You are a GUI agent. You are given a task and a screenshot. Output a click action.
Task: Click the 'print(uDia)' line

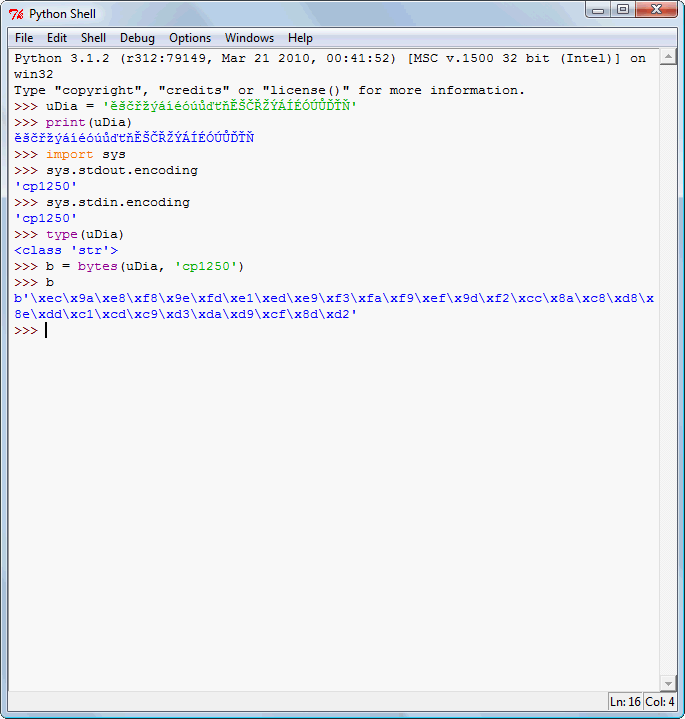click(73, 122)
